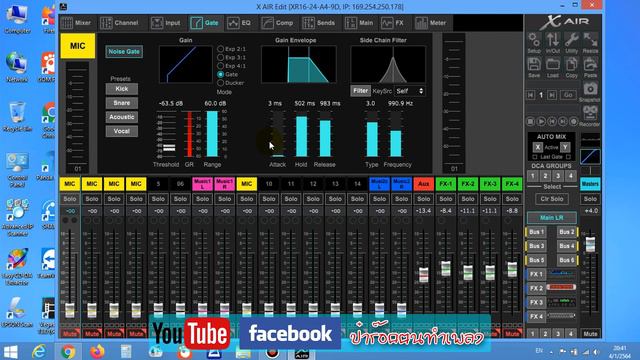Toggle Auto Mix X button
640x360 pixels.
[x=538, y=147]
